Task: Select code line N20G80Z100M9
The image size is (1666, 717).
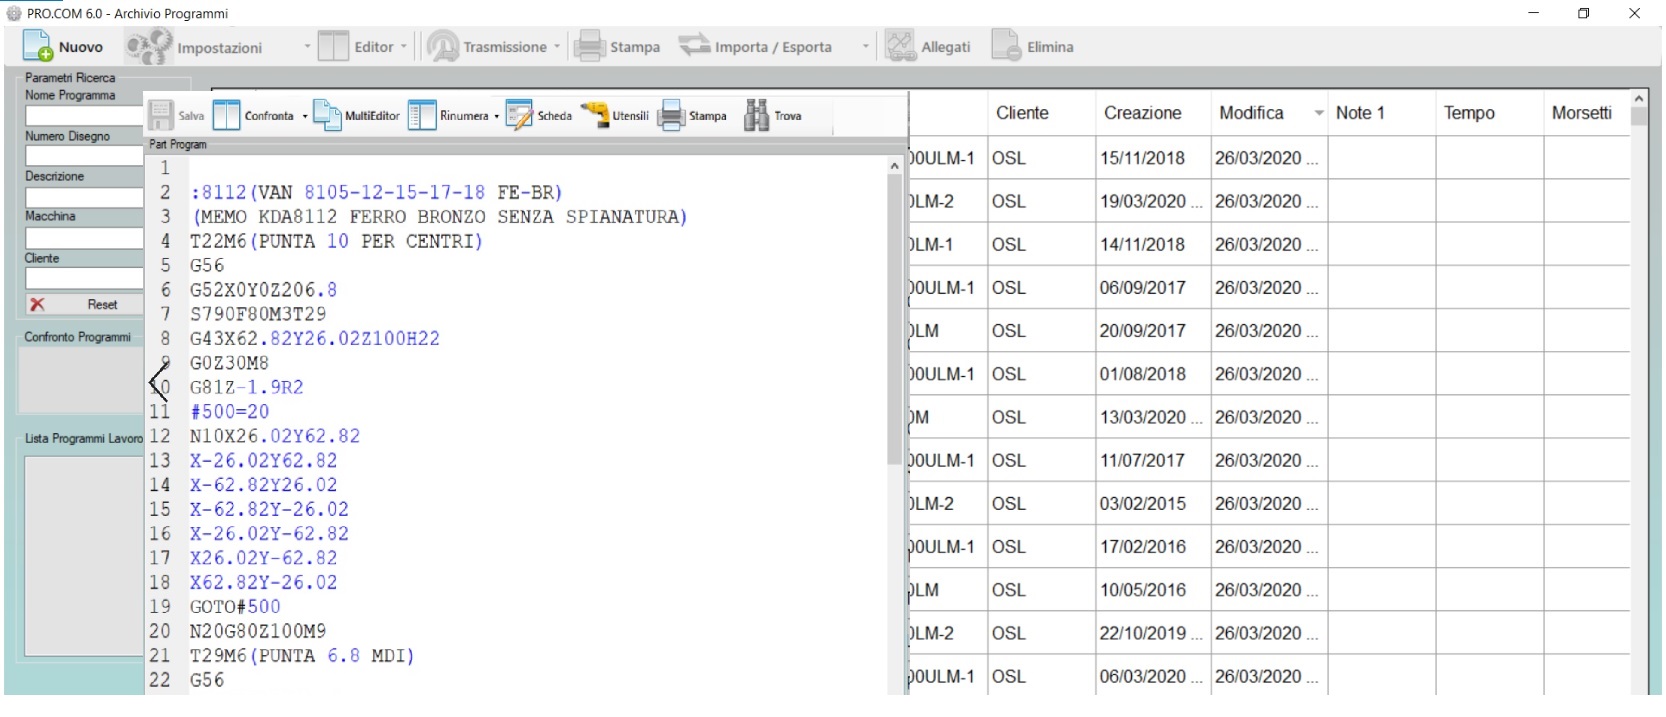Action: click(258, 631)
